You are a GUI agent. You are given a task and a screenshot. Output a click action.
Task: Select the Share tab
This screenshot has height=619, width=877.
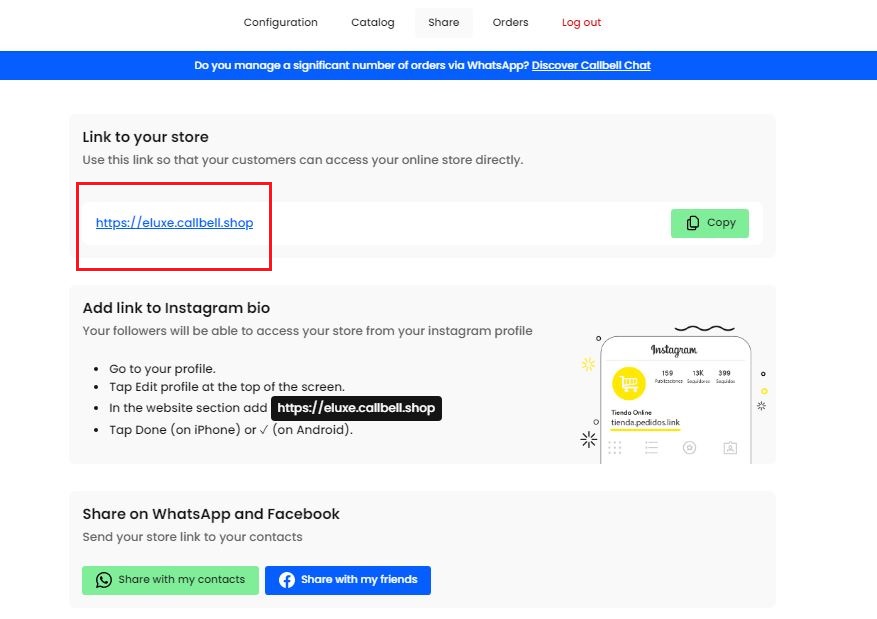[443, 22]
